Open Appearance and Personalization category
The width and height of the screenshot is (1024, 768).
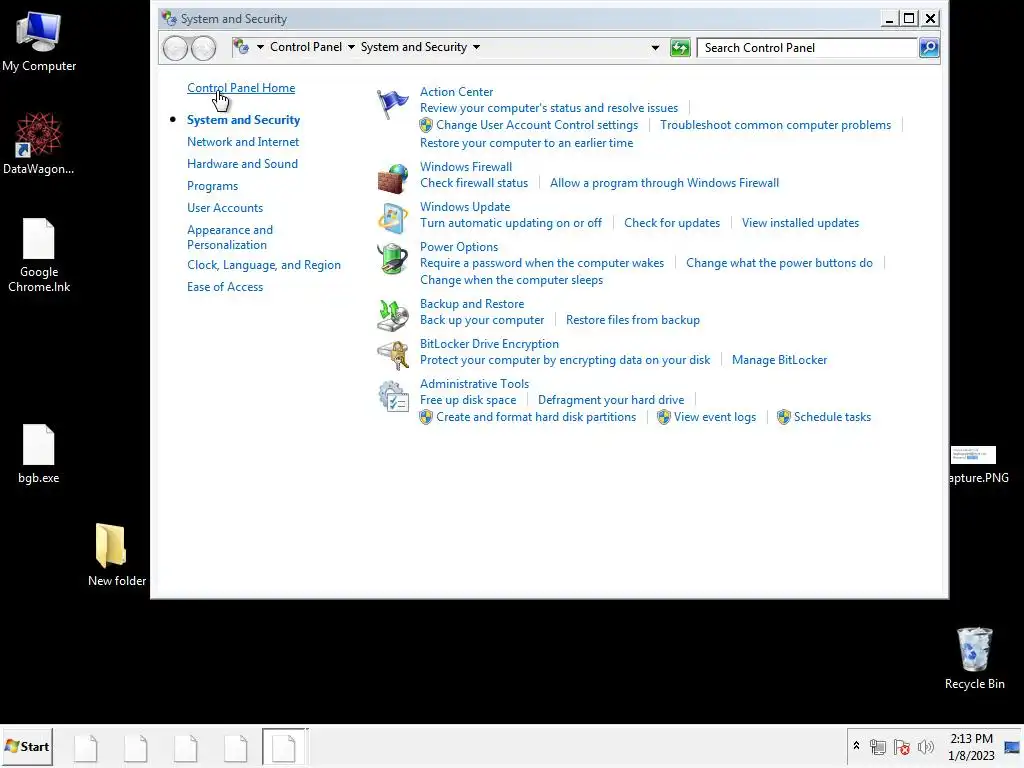click(230, 237)
